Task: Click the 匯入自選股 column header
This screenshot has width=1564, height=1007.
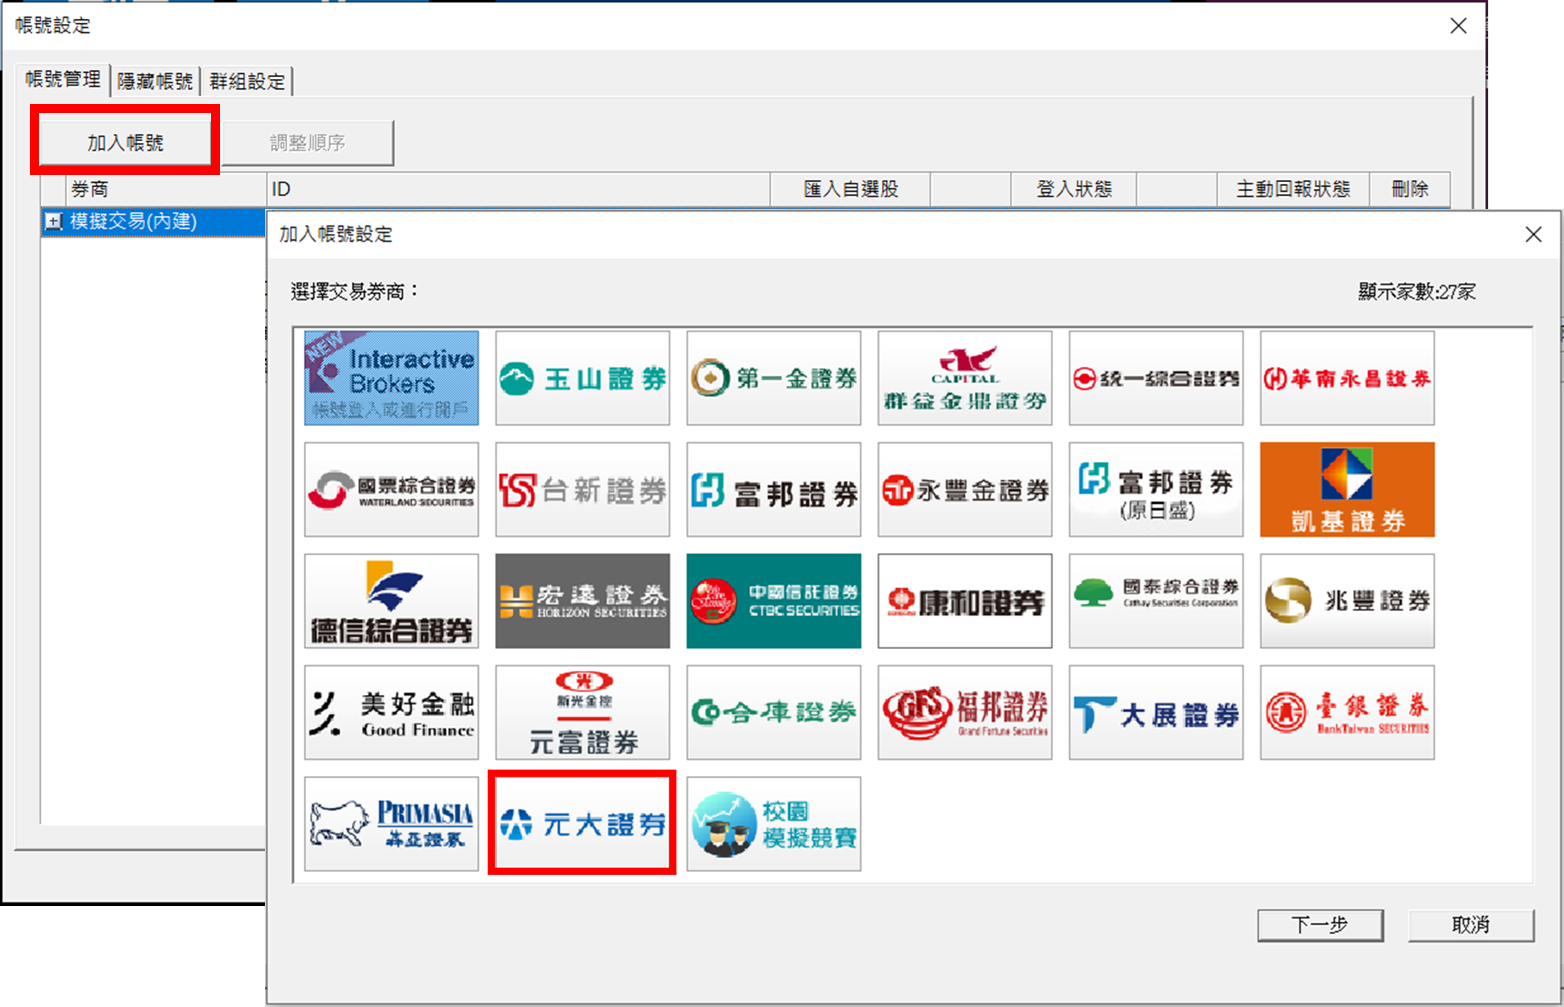Action: 850,189
